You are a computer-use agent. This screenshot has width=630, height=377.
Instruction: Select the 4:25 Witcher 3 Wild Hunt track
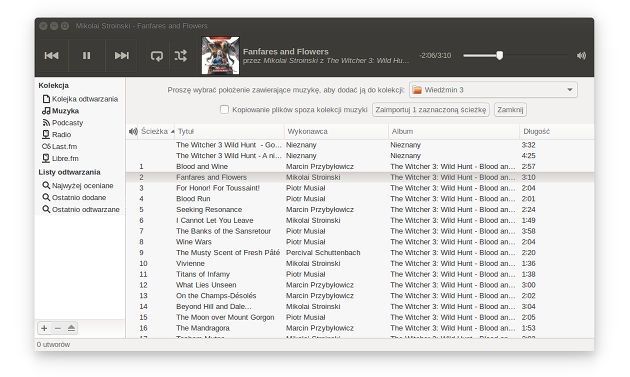pyautogui.click(x=360, y=156)
